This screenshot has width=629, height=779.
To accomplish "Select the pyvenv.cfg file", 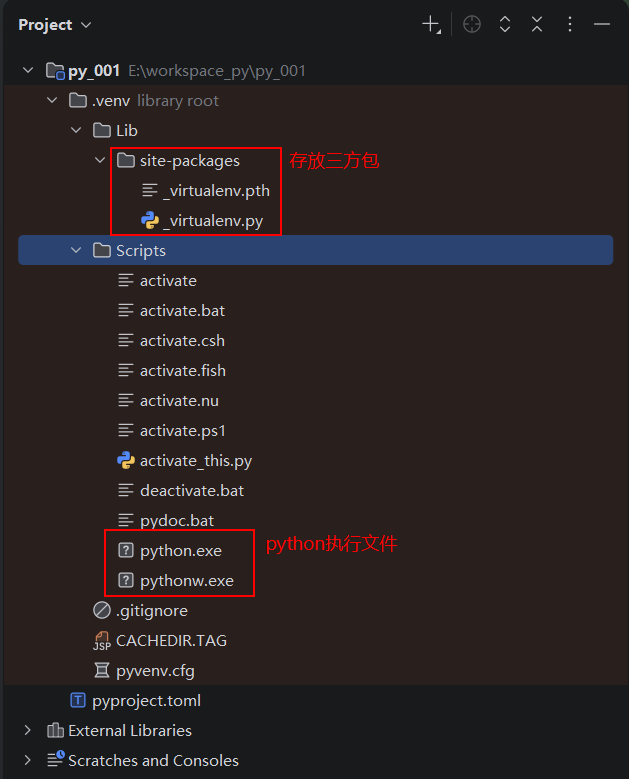I will [x=144, y=671].
